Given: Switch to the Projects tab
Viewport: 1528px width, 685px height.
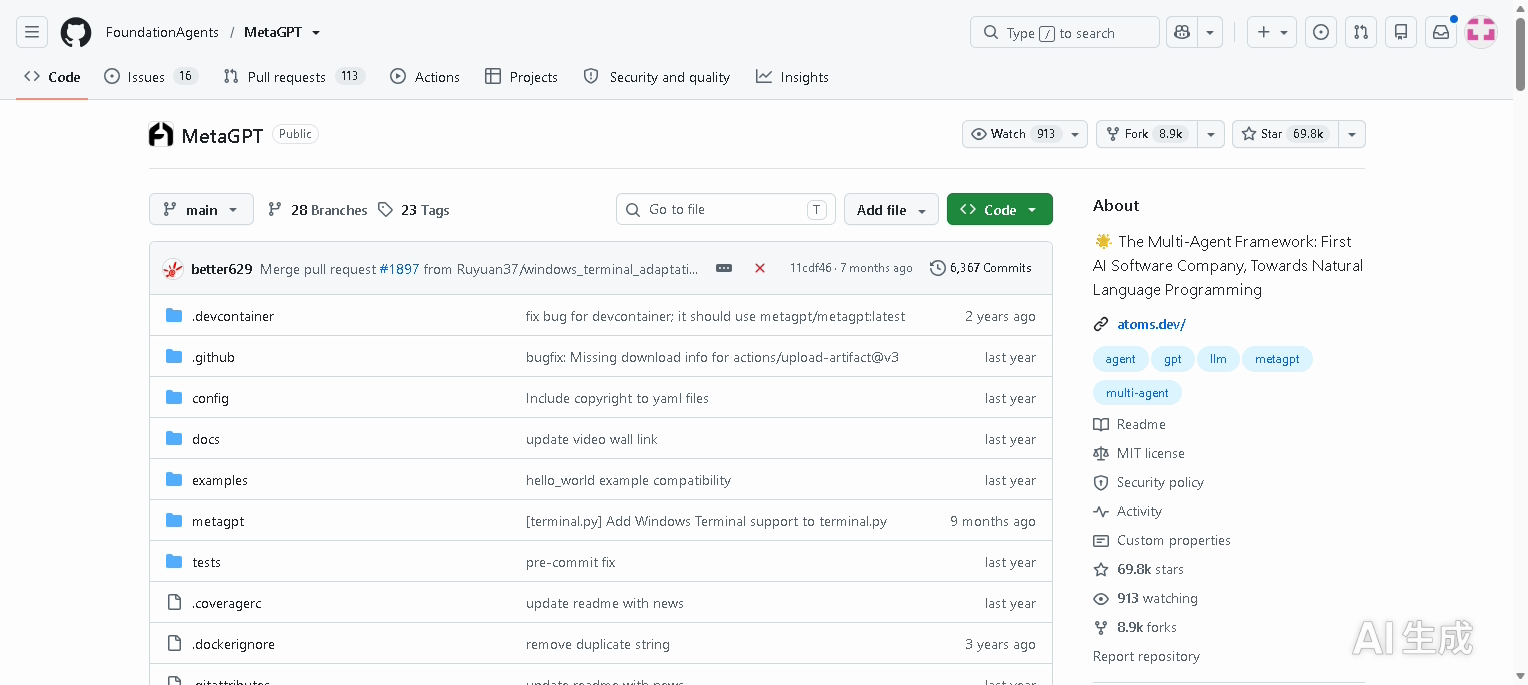Looking at the screenshot, I should 521,77.
